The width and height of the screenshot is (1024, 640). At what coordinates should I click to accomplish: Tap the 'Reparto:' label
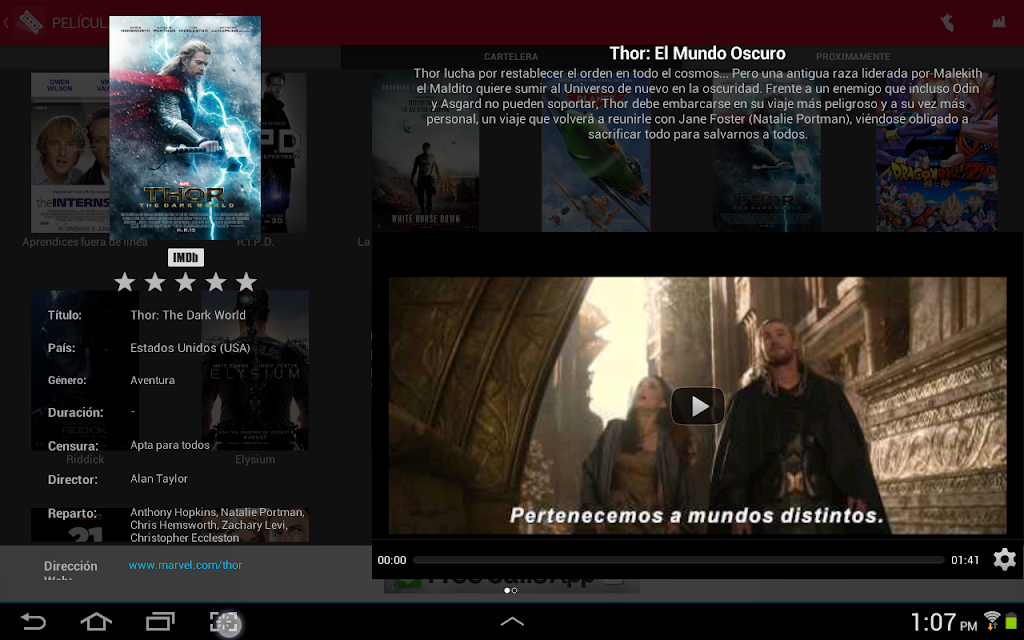pos(72,513)
